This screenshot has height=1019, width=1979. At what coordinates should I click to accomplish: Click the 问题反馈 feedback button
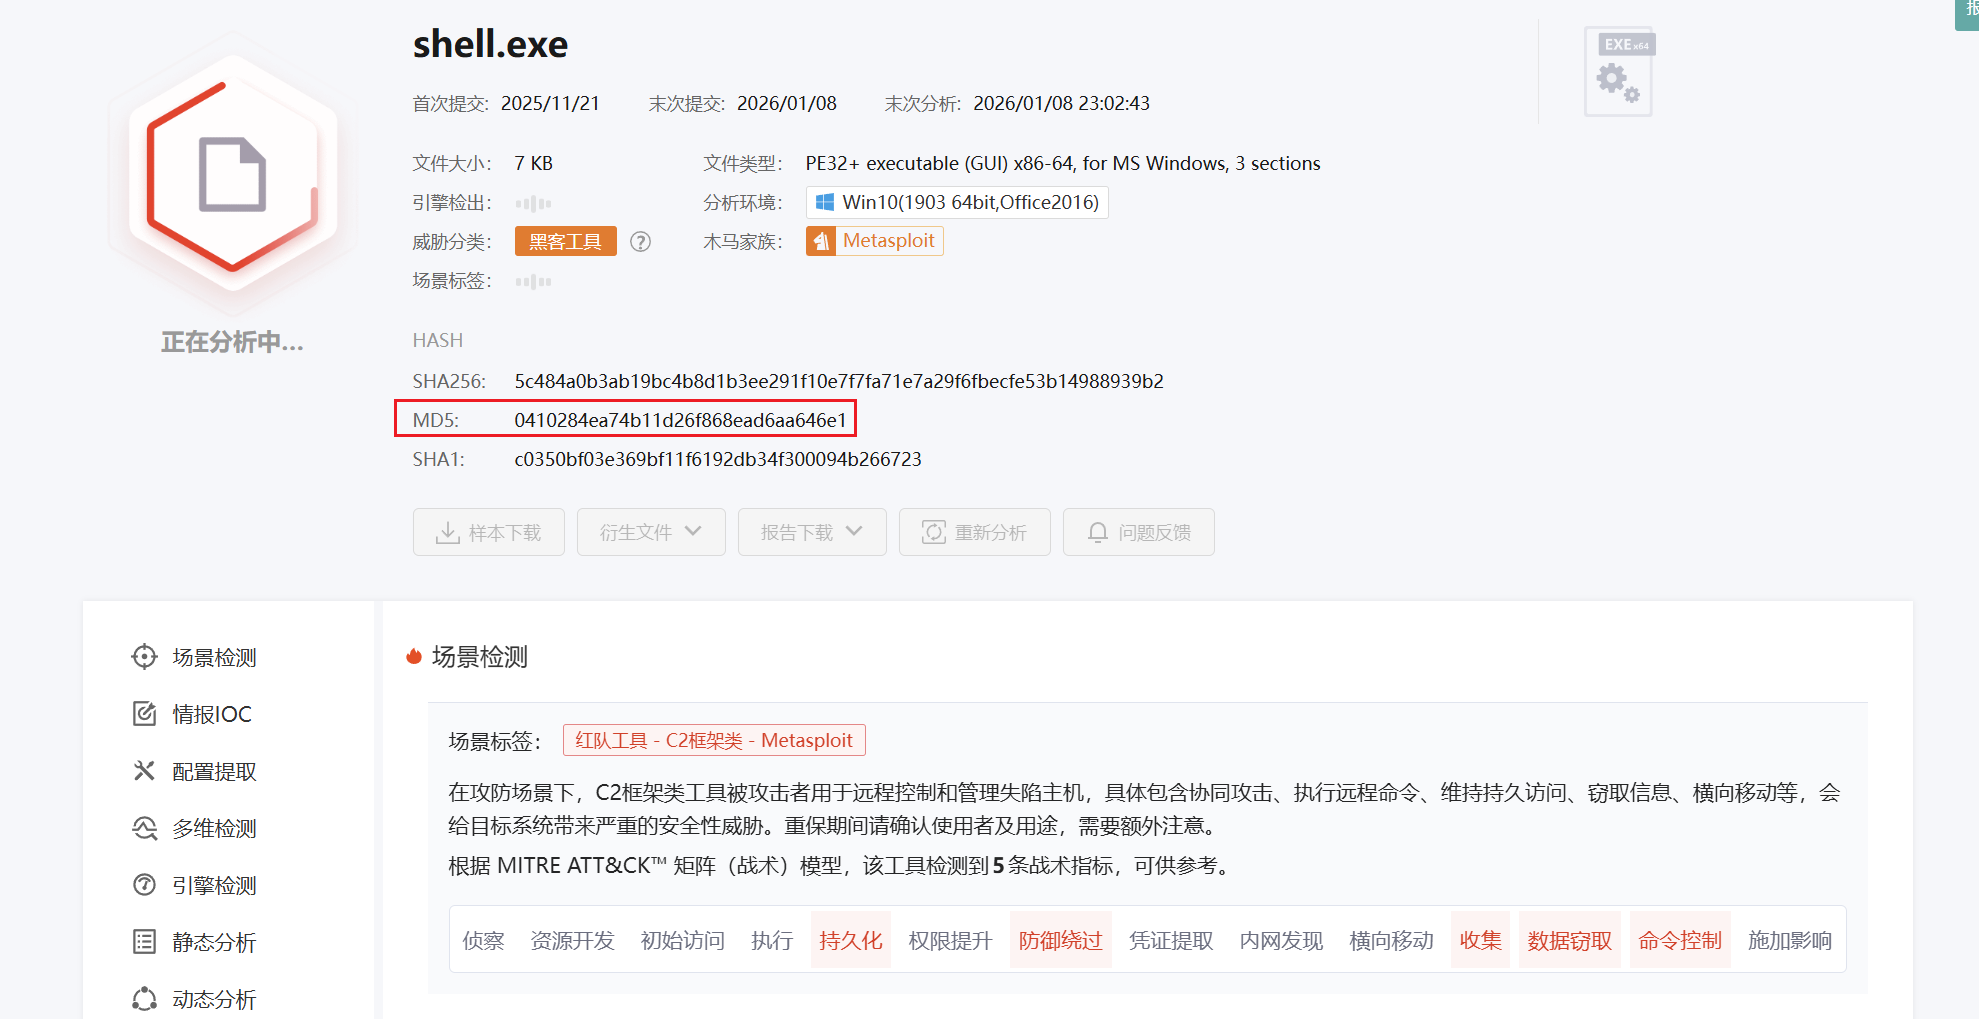click(1138, 532)
